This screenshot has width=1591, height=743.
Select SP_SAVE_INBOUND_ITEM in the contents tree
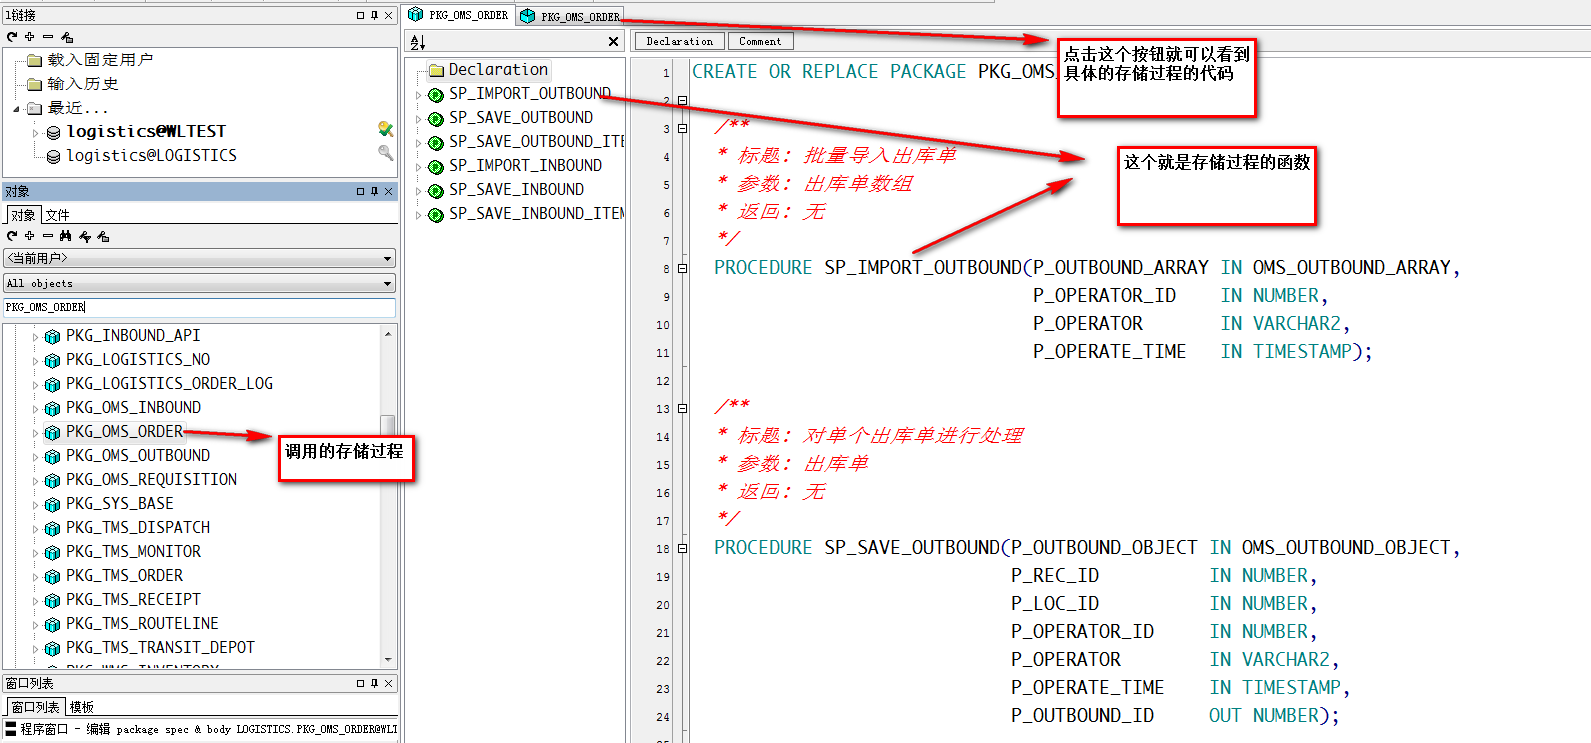(536, 214)
